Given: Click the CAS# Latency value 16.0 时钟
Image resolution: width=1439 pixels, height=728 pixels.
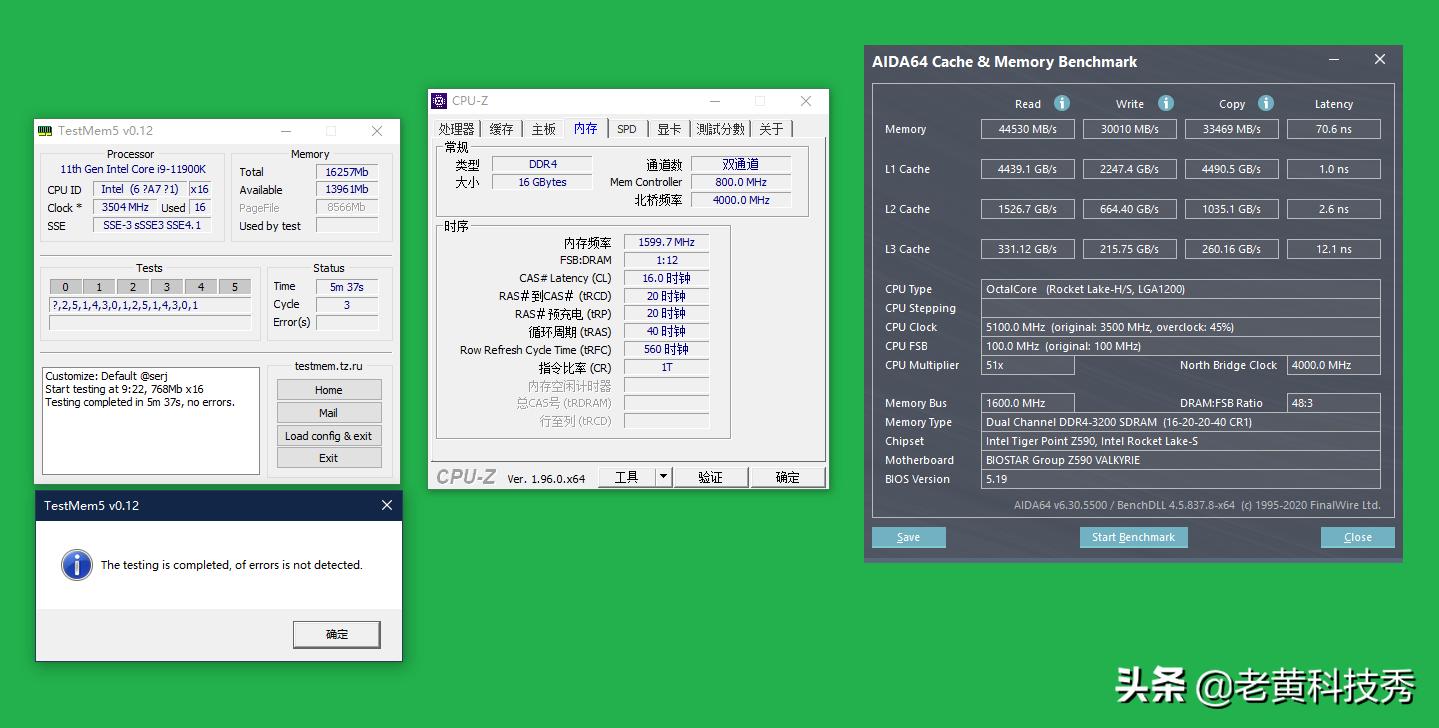Looking at the screenshot, I should tap(666, 278).
